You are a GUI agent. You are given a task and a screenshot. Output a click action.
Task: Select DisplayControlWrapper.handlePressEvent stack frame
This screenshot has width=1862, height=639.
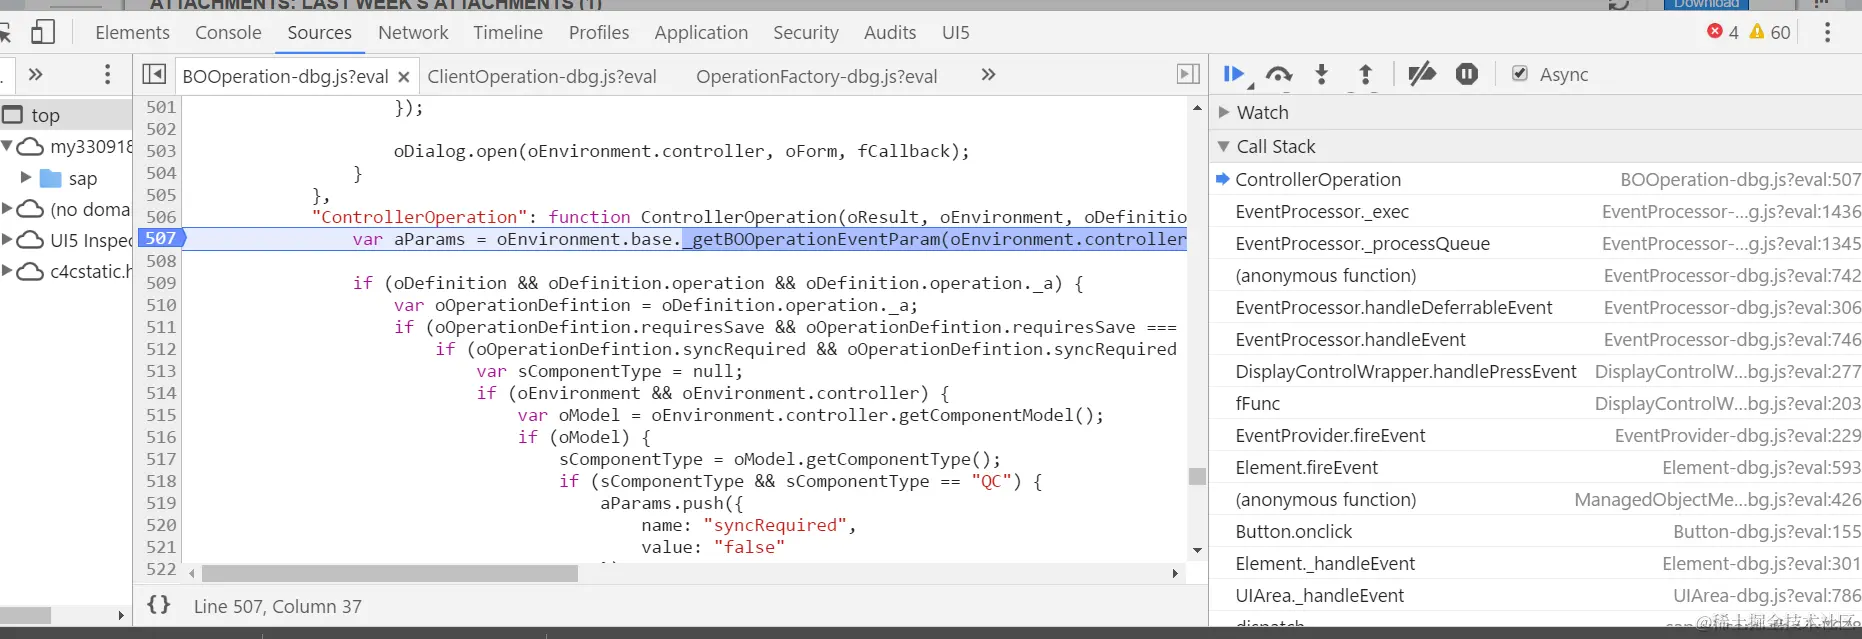[1536, 372]
